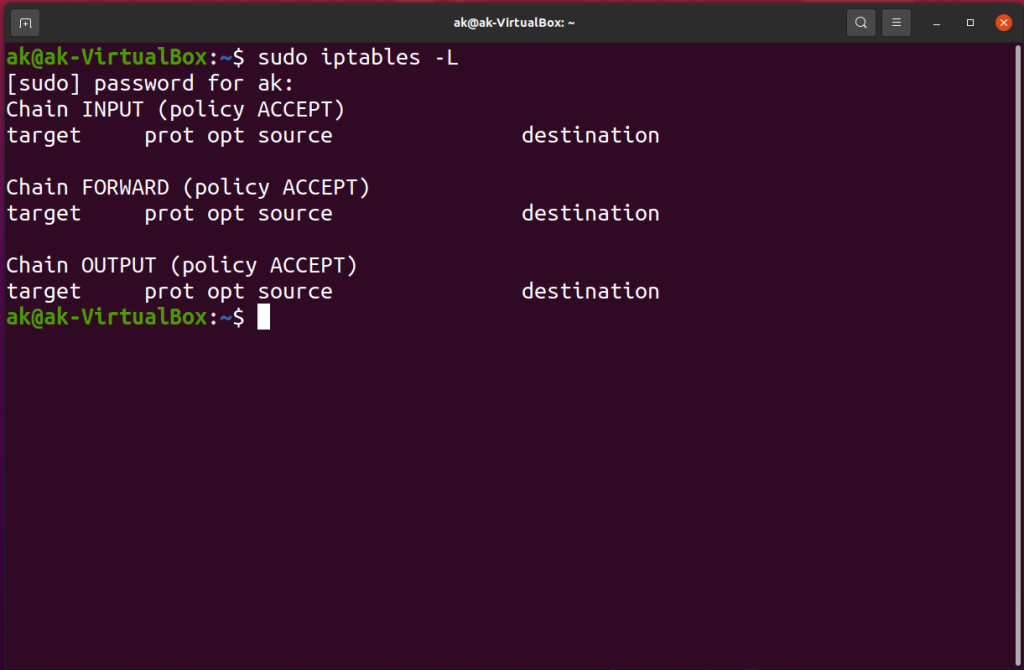The width and height of the screenshot is (1024, 670).
Task: Minimize the terminal window
Action: click(936, 21)
